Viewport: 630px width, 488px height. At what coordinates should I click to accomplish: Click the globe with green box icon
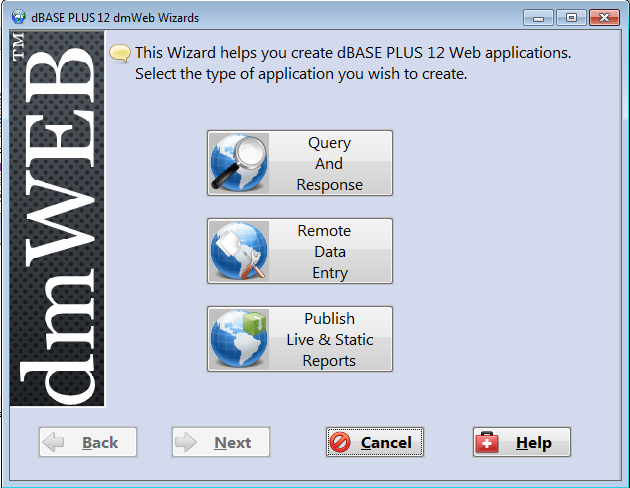click(239, 339)
